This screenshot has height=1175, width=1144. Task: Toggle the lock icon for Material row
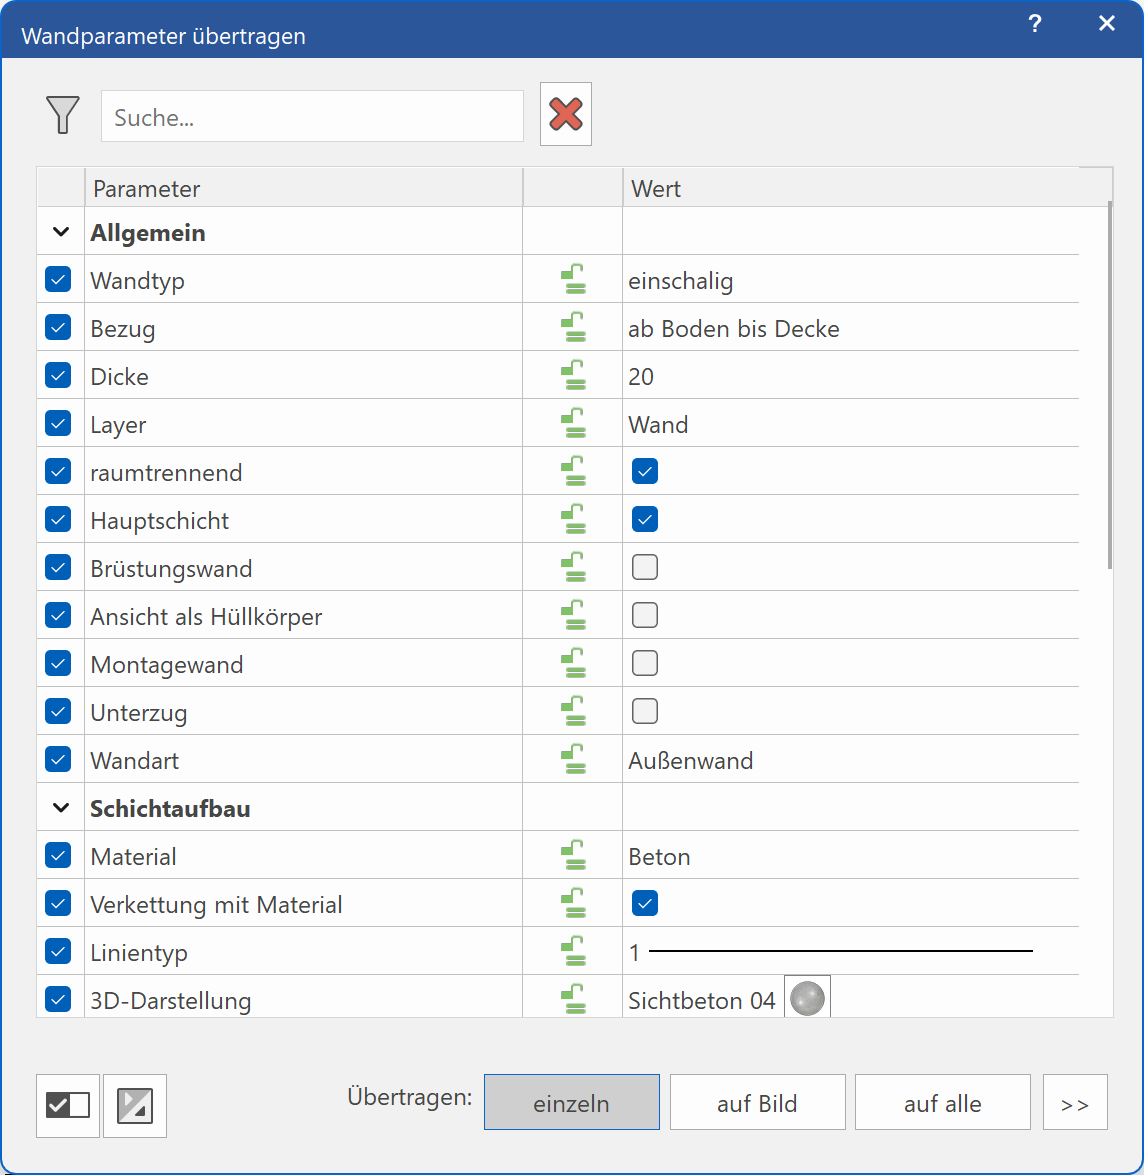click(x=572, y=856)
